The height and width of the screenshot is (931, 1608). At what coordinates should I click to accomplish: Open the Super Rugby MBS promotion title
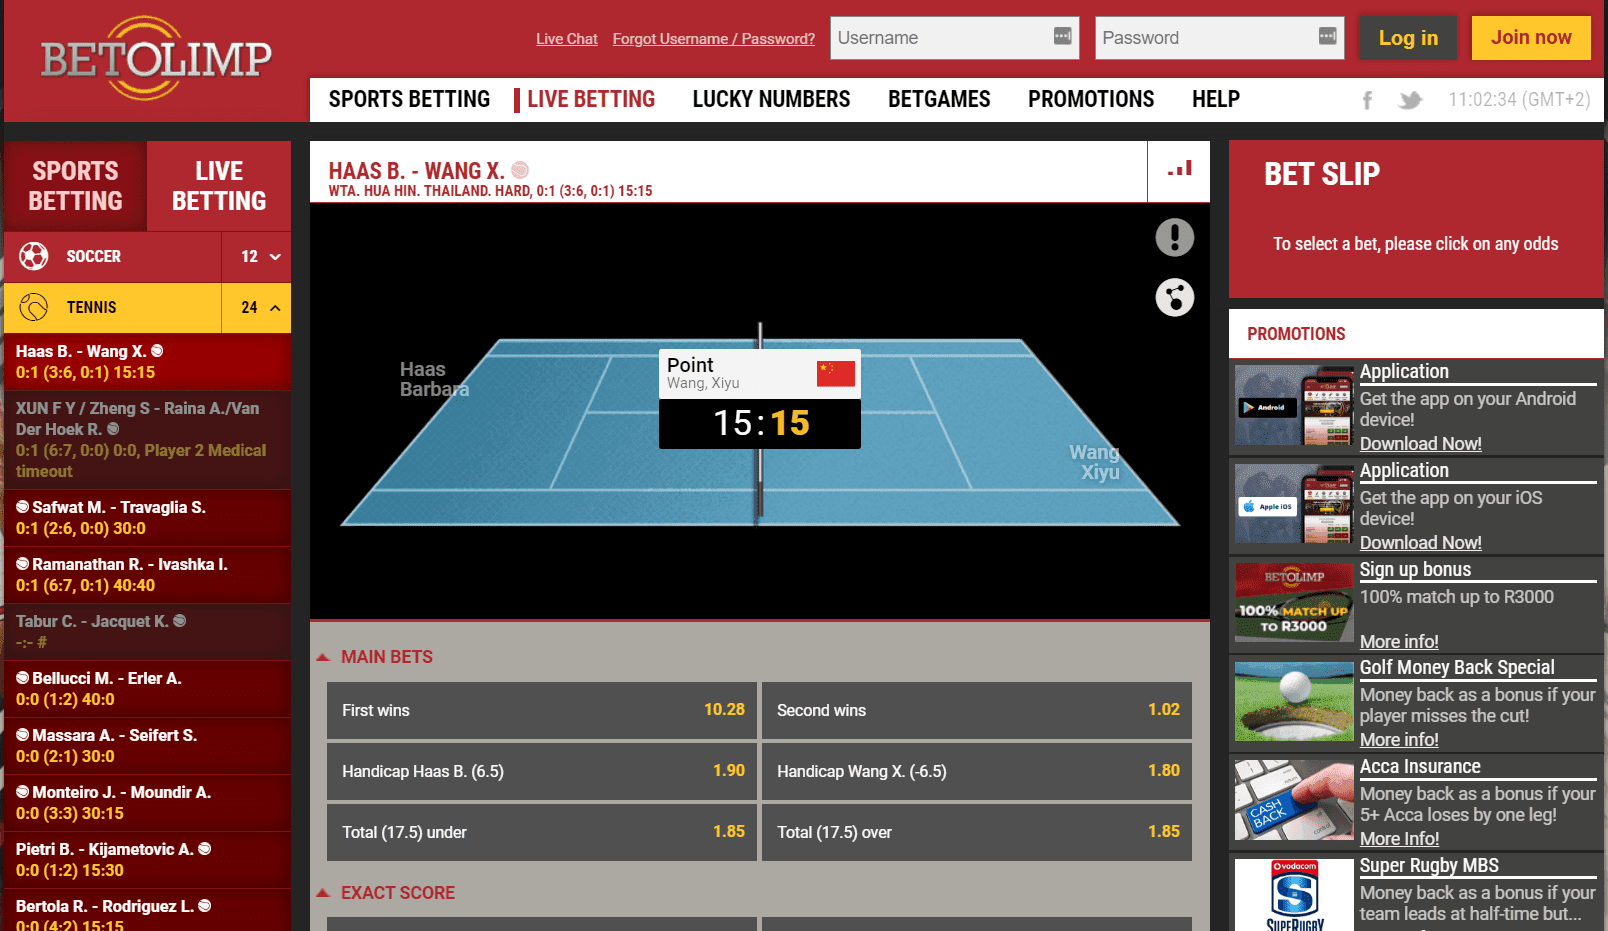point(1429,866)
